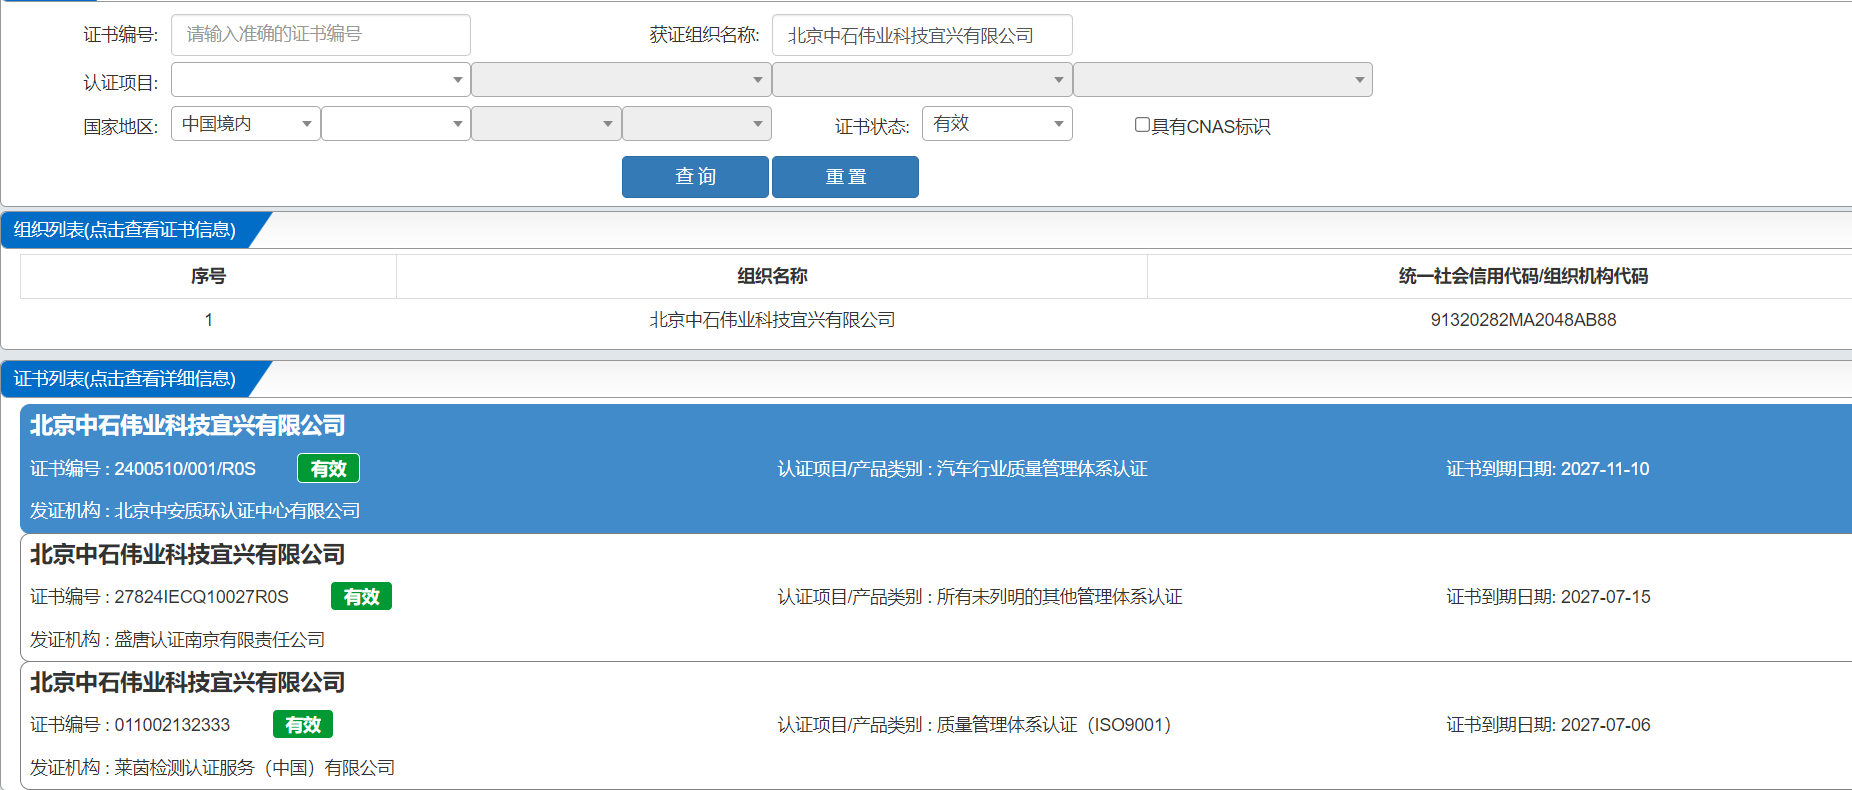Click expiry date 2027-07-06
The width and height of the screenshot is (1852, 790).
[1606, 725]
